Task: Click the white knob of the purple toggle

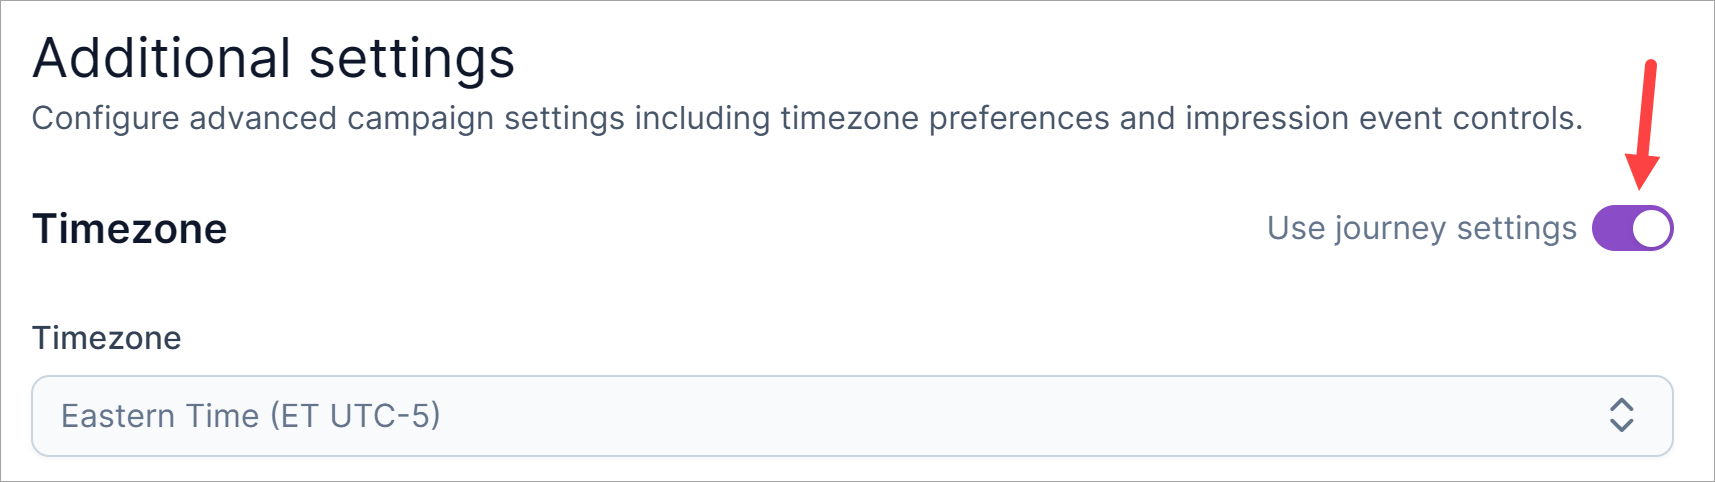Action: pyautogui.click(x=1651, y=228)
